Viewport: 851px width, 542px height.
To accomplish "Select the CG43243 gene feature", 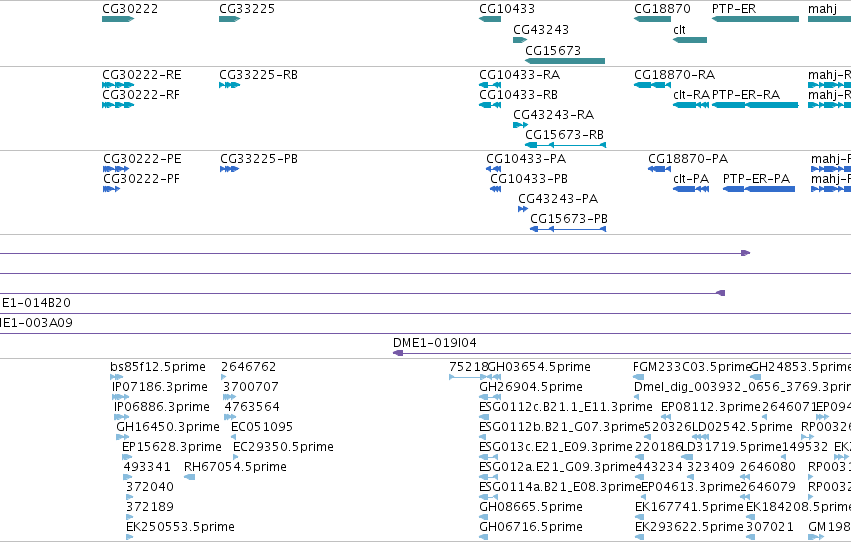I will pyautogui.click(x=520, y=40).
